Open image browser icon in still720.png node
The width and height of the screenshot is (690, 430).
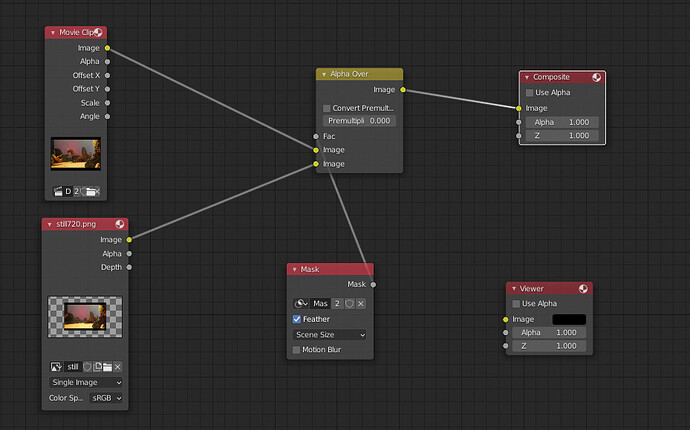click(56, 367)
